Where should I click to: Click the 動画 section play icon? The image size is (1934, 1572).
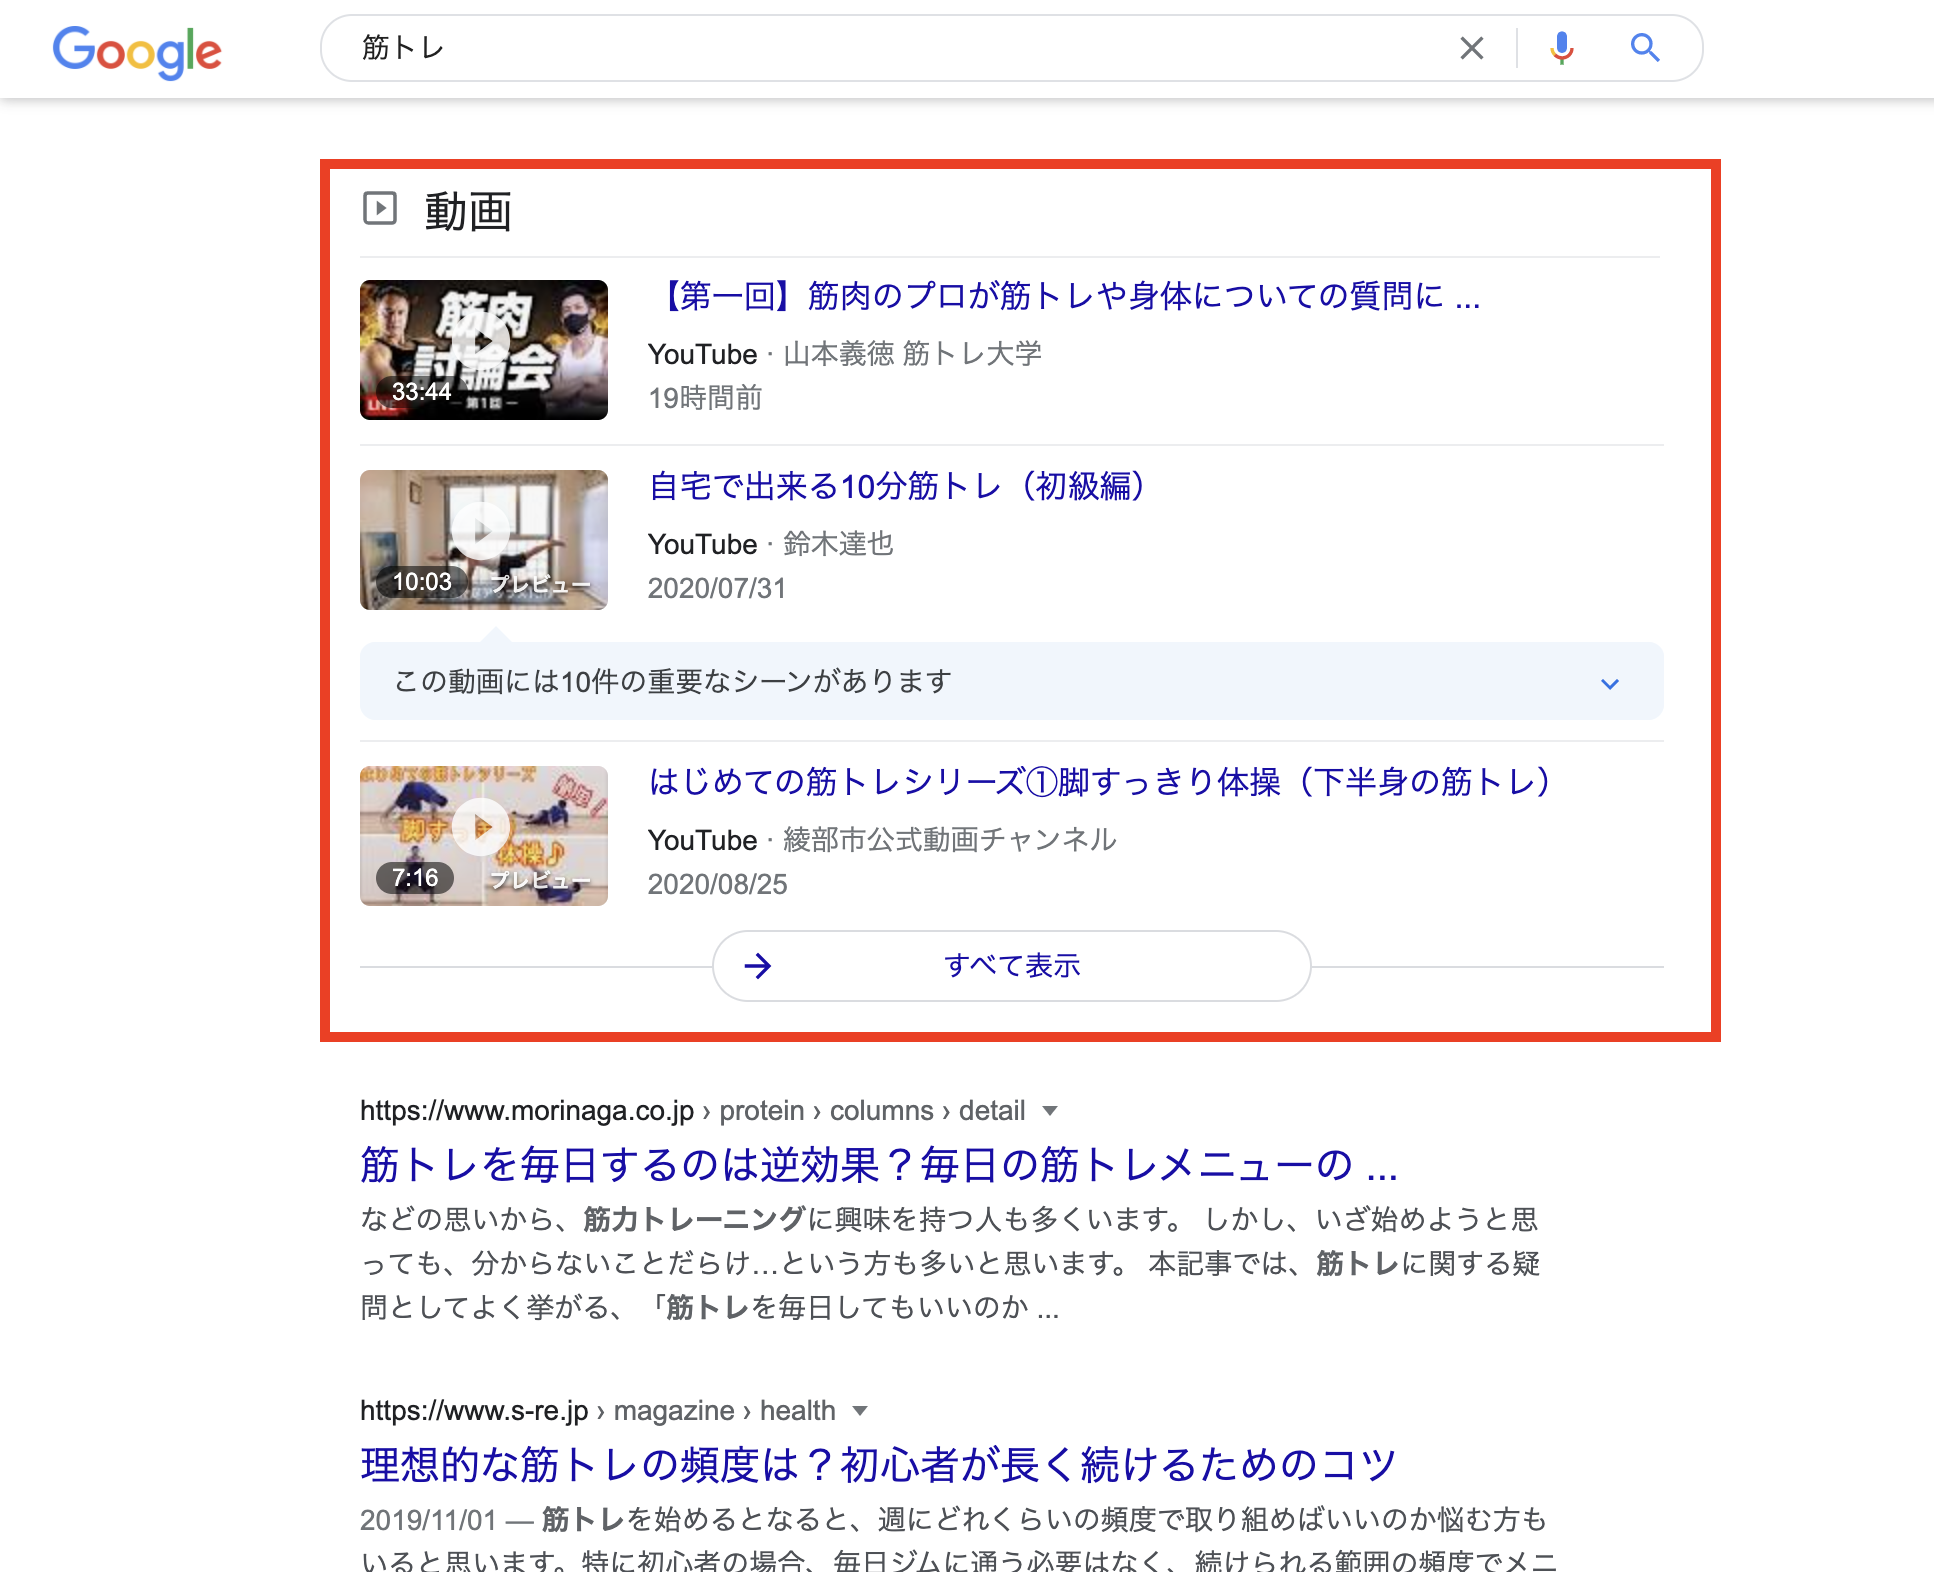click(x=380, y=209)
